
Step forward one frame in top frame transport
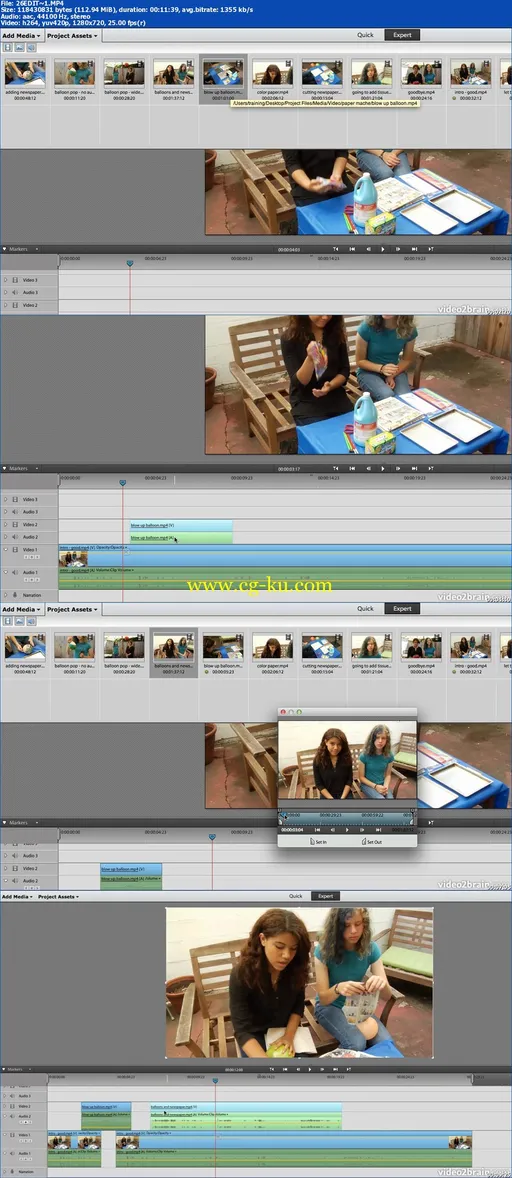[398, 249]
